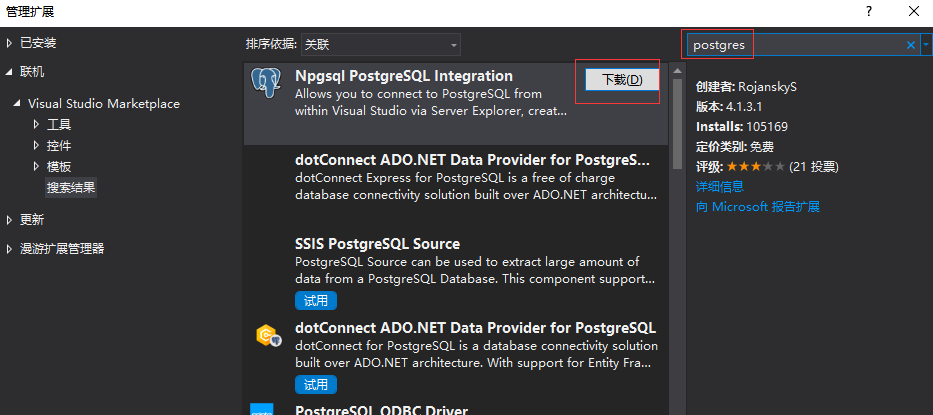Select PostgreSQL ODBC Driver entry

pyautogui.click(x=455, y=409)
